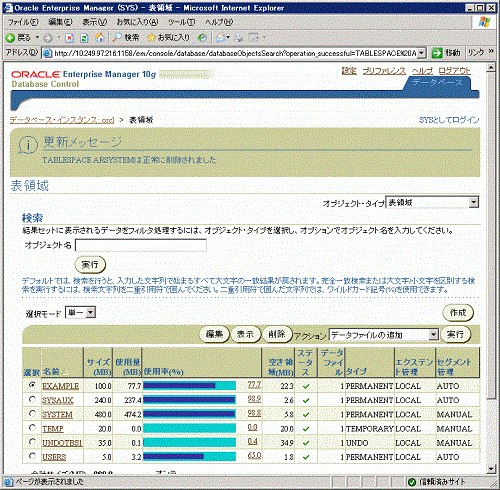500x490 pixels.
Task: Sort by 名前 column header
Action: pyautogui.click(x=51, y=372)
